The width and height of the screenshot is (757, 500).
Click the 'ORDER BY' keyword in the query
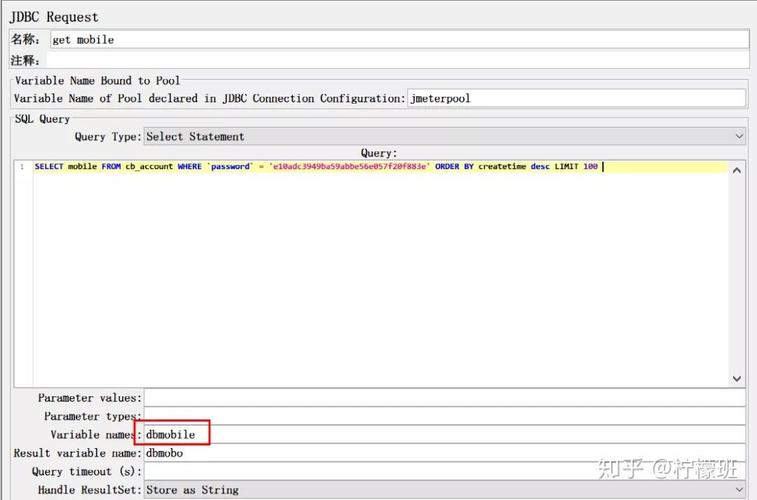454,167
